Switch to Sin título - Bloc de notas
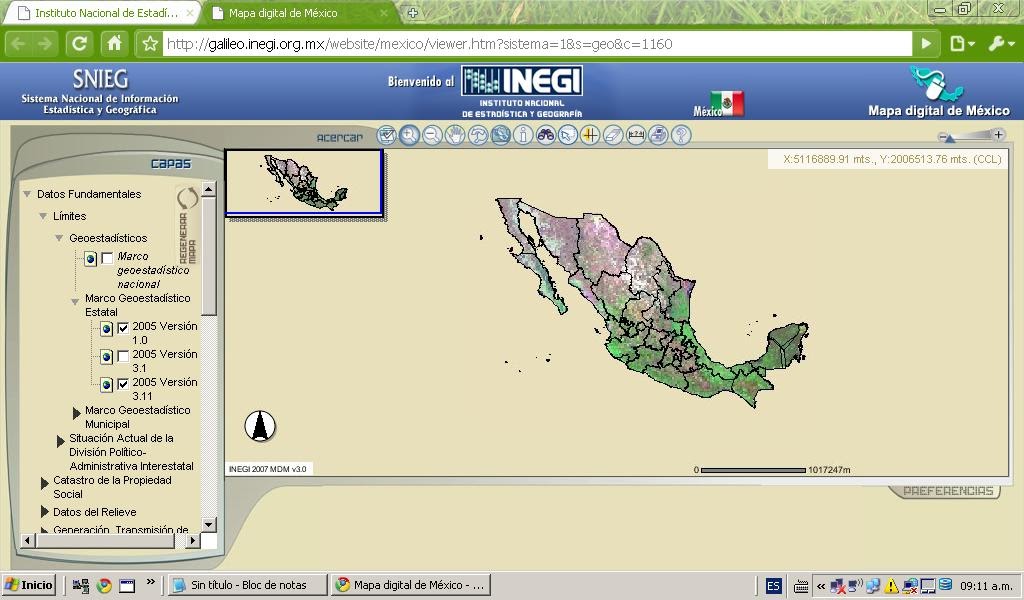This screenshot has height=600, width=1024. click(x=248, y=585)
